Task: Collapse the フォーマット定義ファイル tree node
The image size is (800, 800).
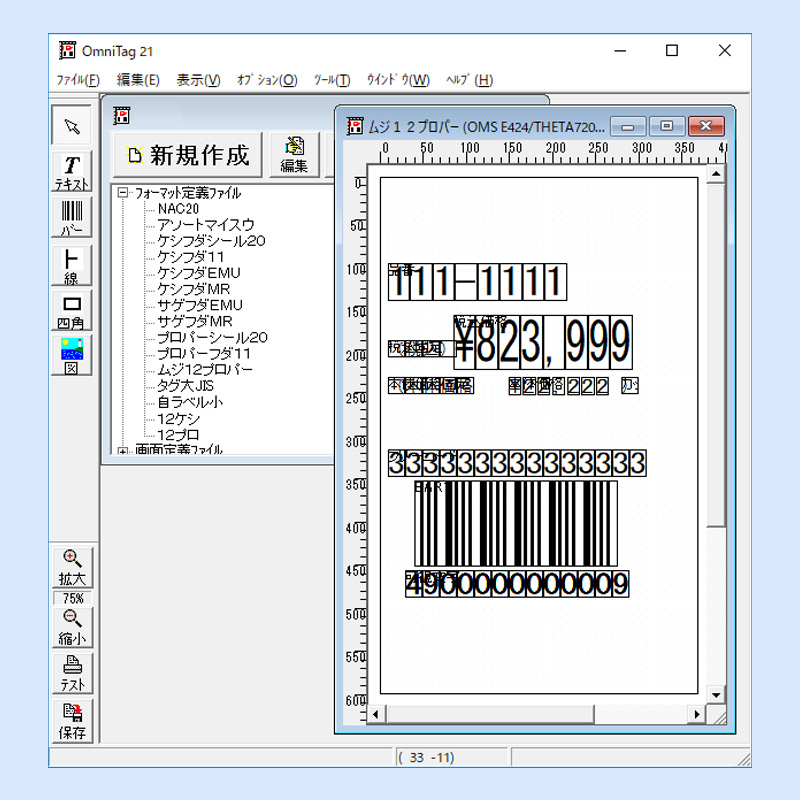Action: click(x=122, y=192)
